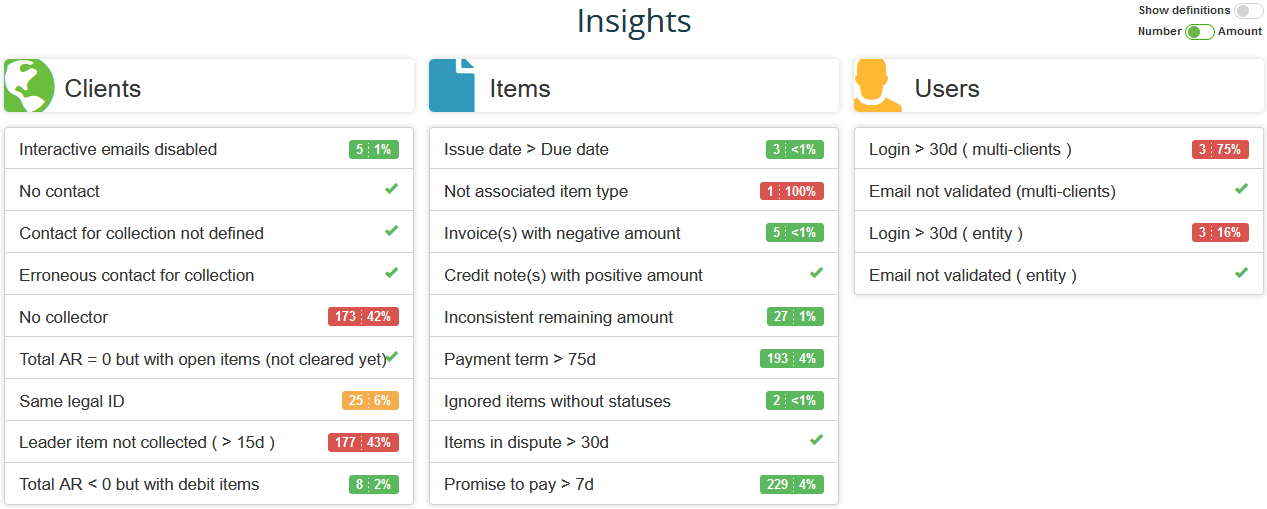Click the Items document icon
The height and width of the screenshot is (509, 1267).
point(452,86)
